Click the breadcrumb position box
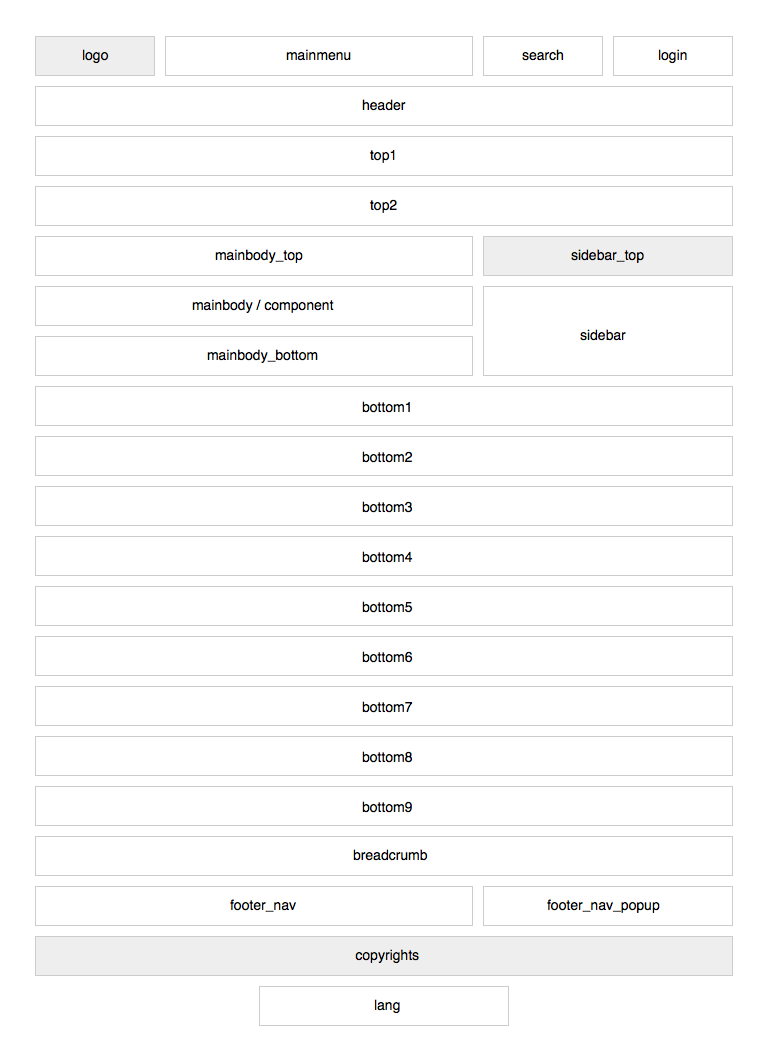The height and width of the screenshot is (1058, 771). [x=383, y=856]
